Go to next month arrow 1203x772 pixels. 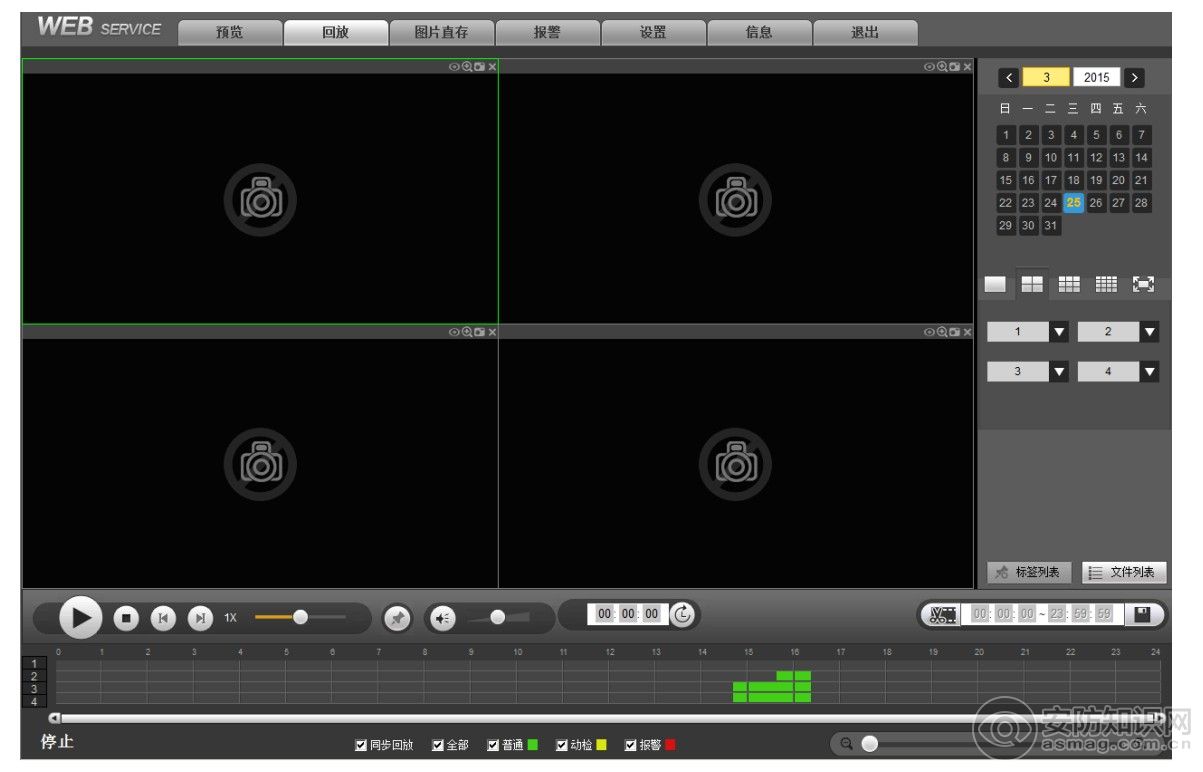point(1133,78)
